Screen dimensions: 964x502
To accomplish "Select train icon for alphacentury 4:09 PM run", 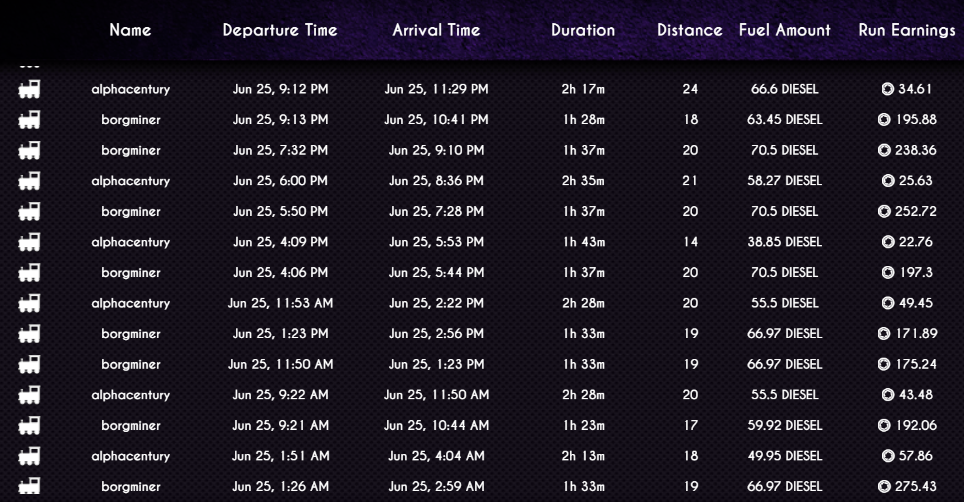I will pos(29,242).
